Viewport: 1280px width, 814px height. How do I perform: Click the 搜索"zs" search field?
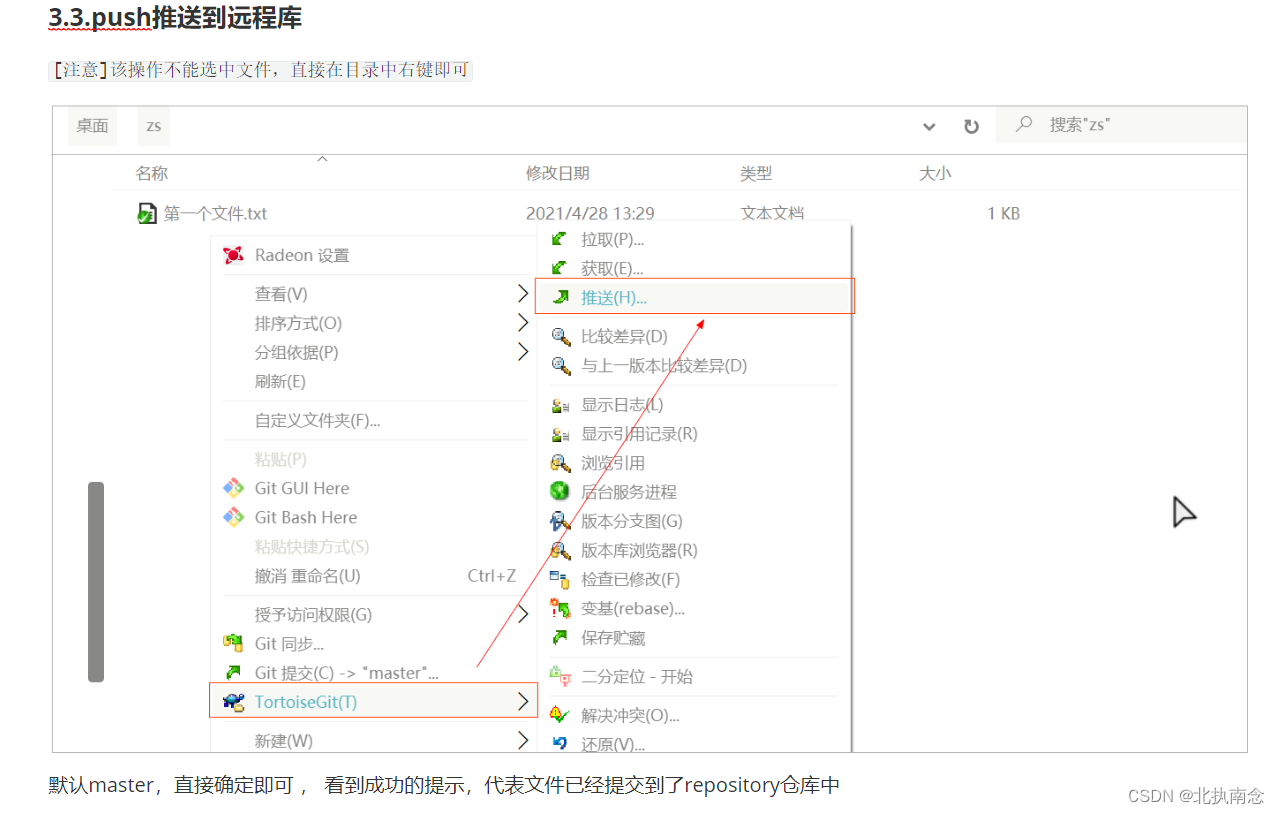(1121, 125)
